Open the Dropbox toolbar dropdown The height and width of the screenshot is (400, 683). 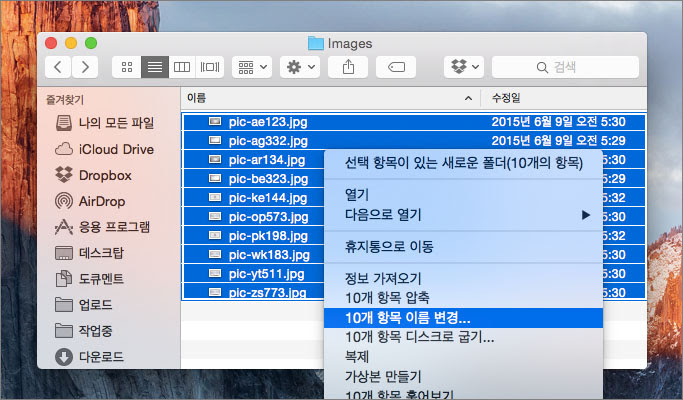coord(464,67)
